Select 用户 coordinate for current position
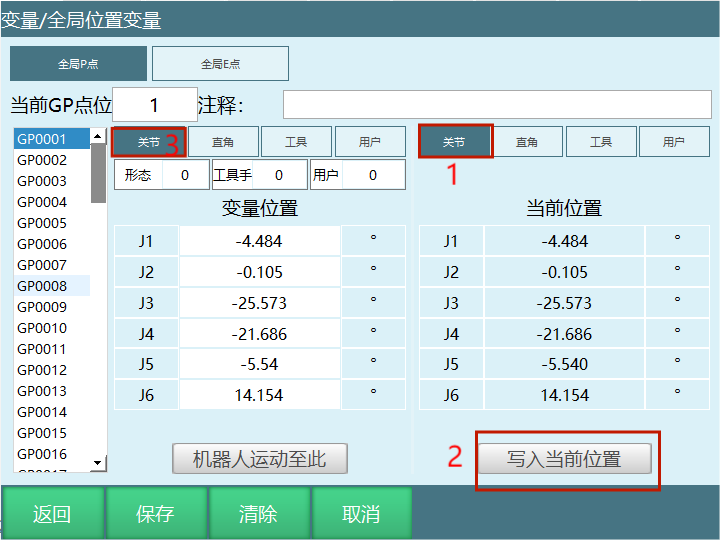Viewport: 720px width, 540px height. tap(673, 142)
